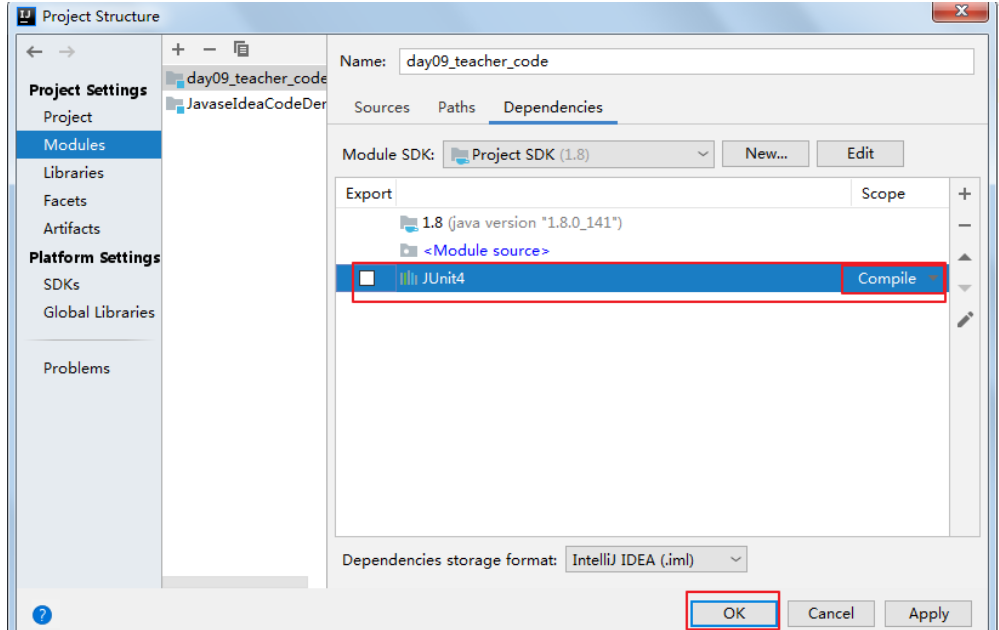
Task: Select the JavaseIdeaCodeDemo module row
Action: 245,104
